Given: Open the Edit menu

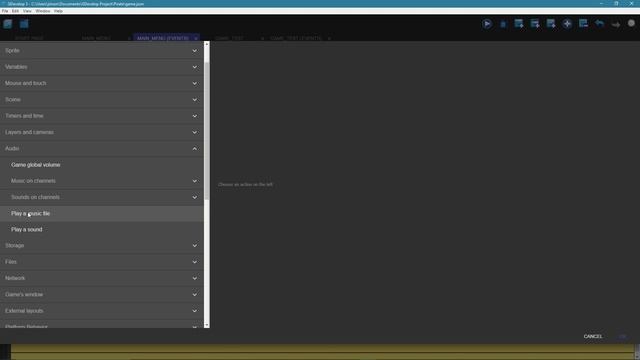Looking at the screenshot, I should [15, 11].
